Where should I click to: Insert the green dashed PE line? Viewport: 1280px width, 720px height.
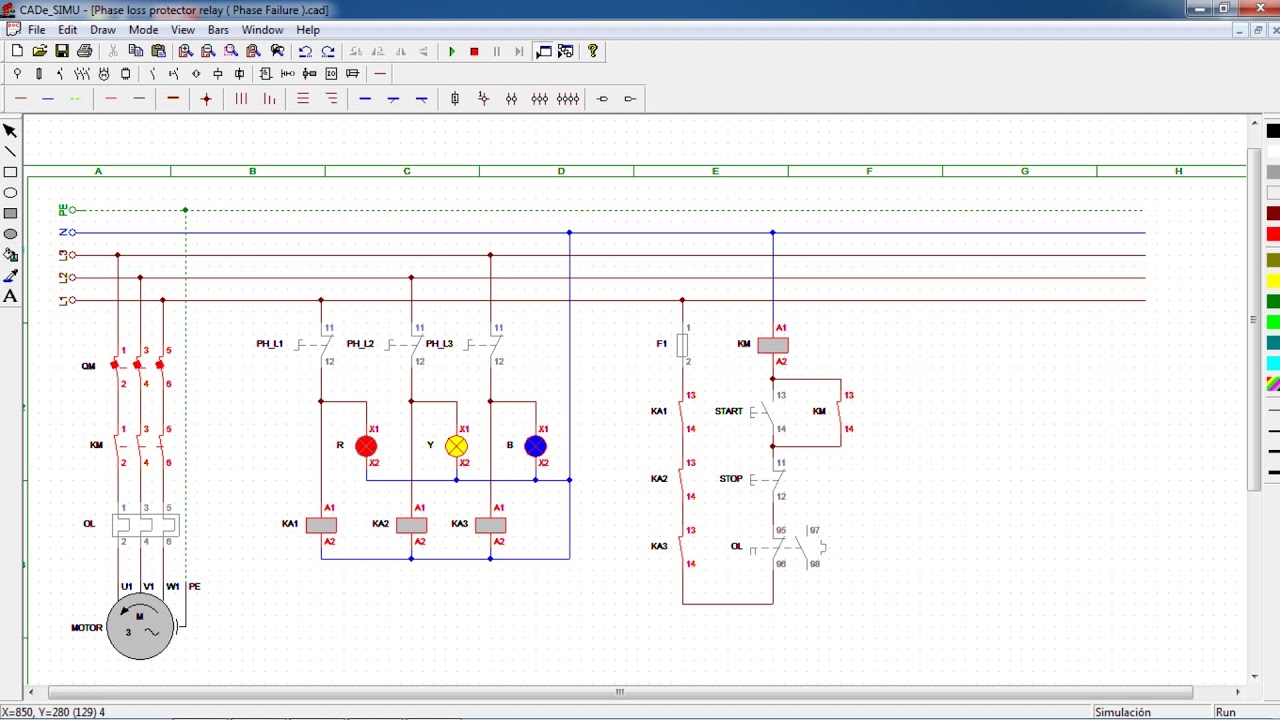[75, 99]
